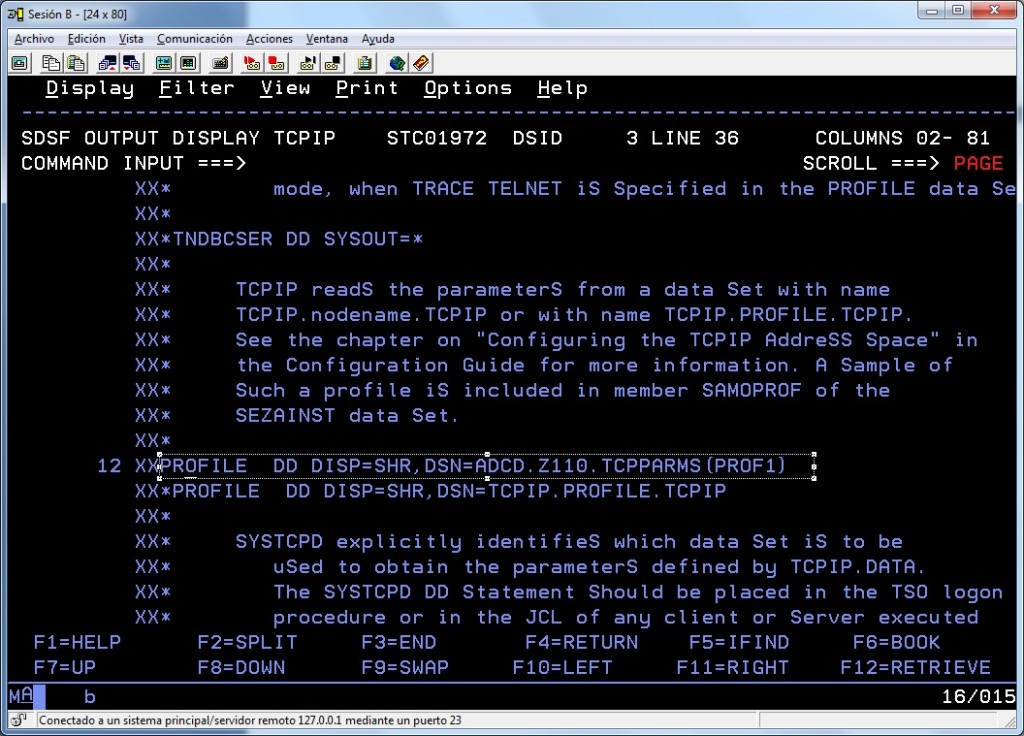
Task: Click the clipboard support toolbar icon
Action: click(364, 63)
